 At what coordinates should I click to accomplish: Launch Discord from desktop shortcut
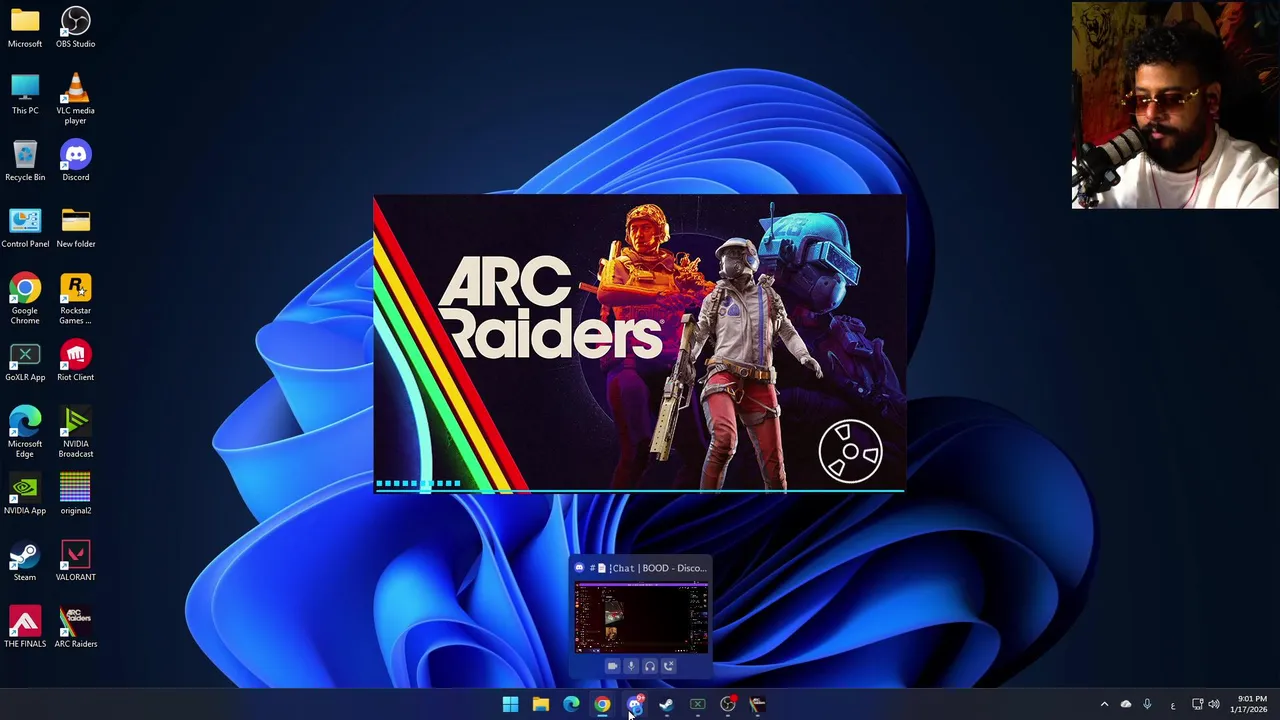75,161
